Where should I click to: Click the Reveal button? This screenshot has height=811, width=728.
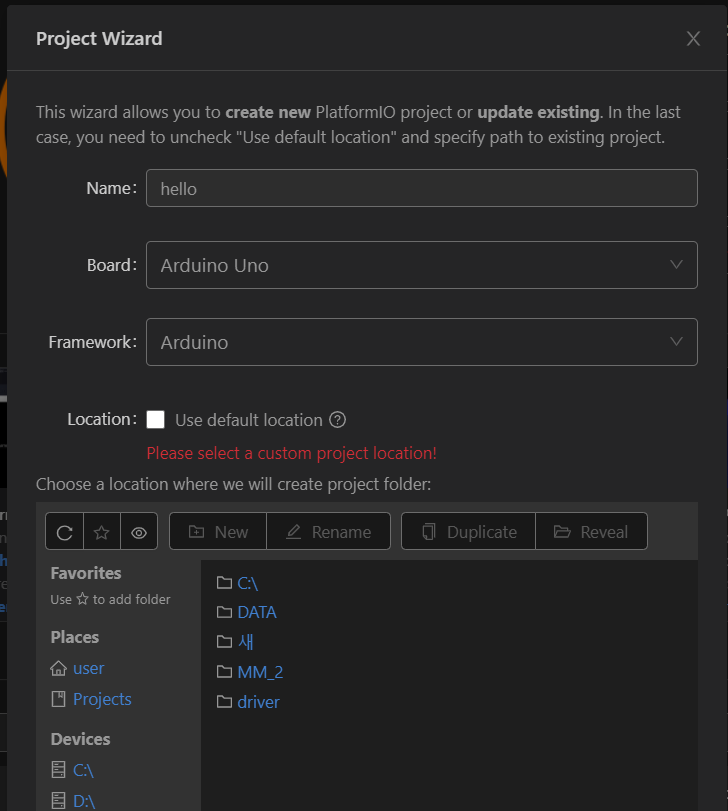[x=591, y=532]
